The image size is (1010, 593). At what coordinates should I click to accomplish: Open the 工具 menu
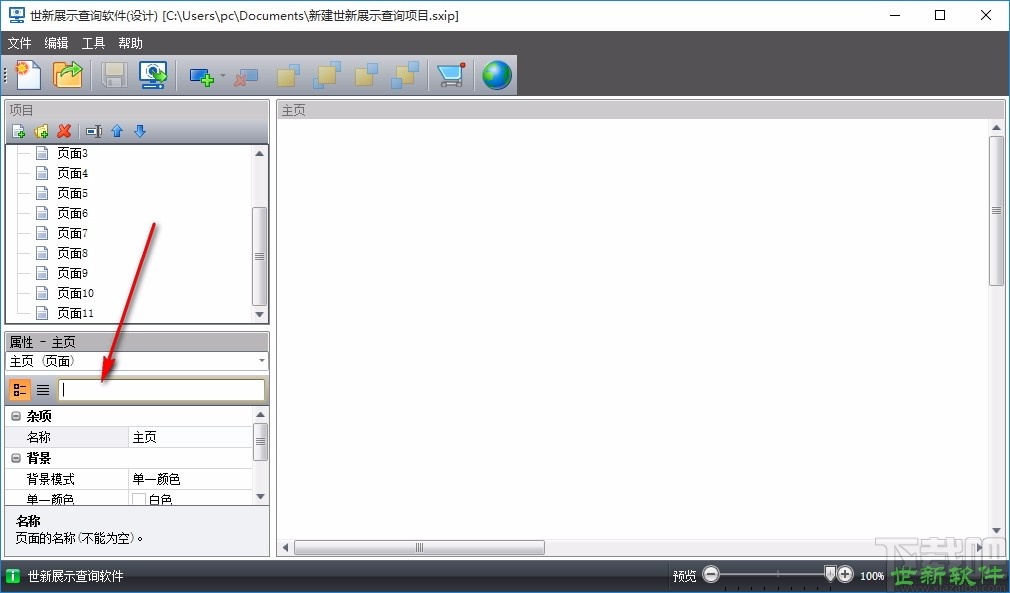click(x=93, y=43)
